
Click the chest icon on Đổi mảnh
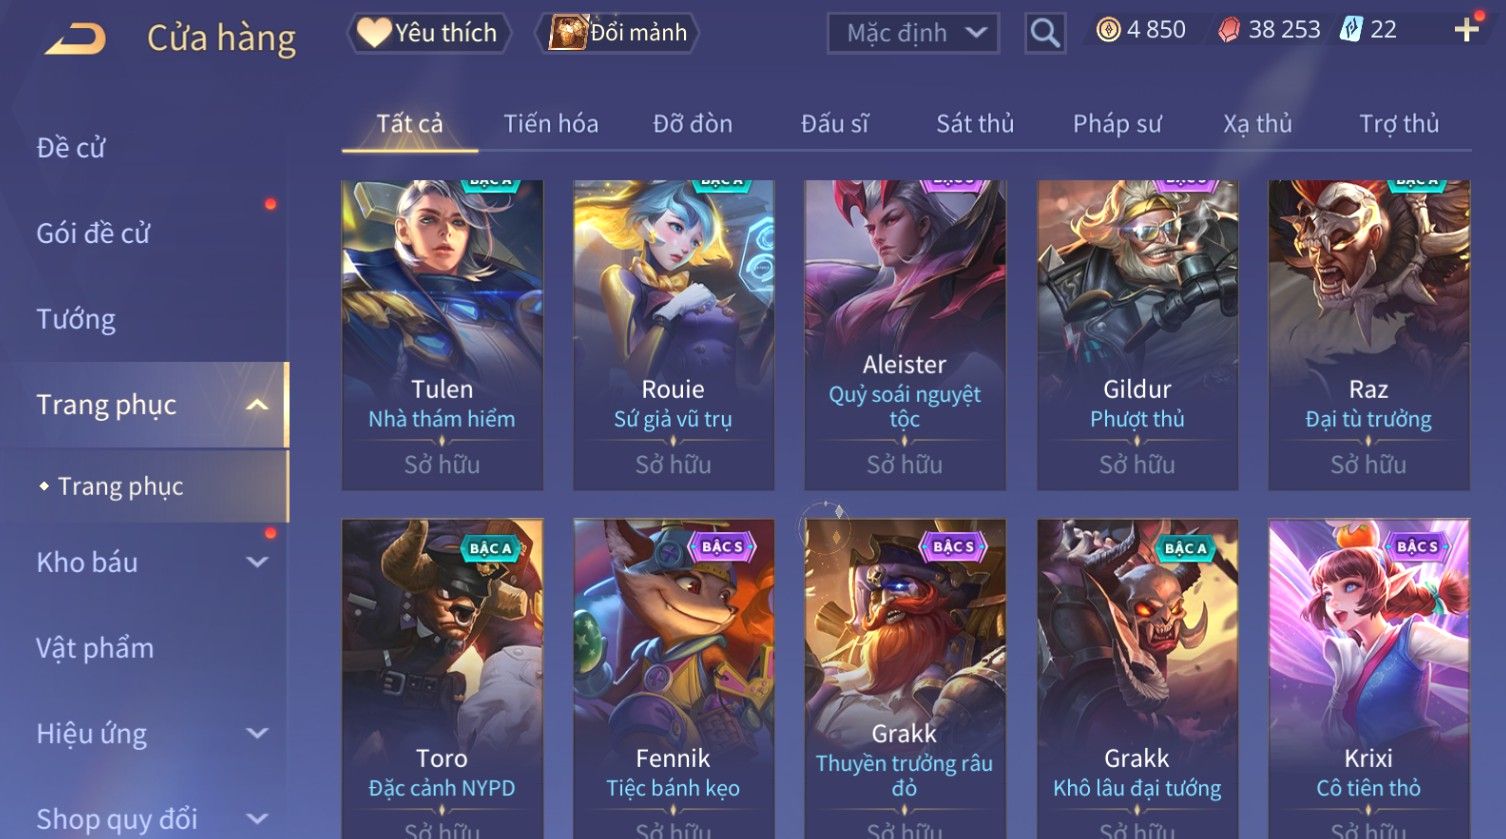point(568,32)
